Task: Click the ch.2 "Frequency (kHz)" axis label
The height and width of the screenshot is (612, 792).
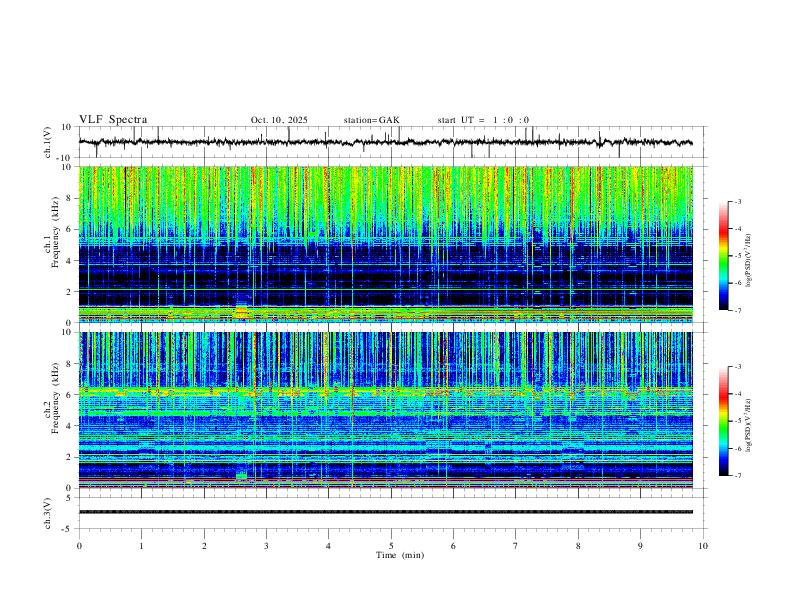Action: tap(56, 398)
